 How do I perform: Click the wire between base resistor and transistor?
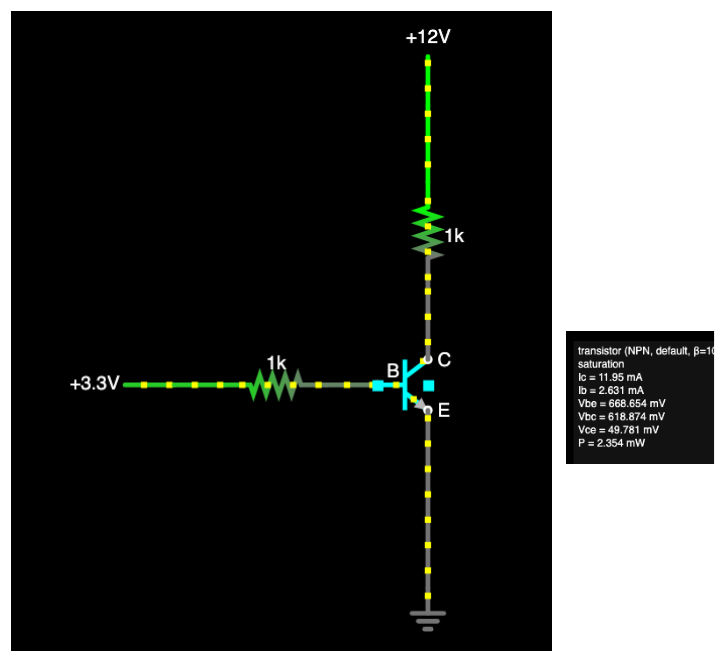point(337,385)
